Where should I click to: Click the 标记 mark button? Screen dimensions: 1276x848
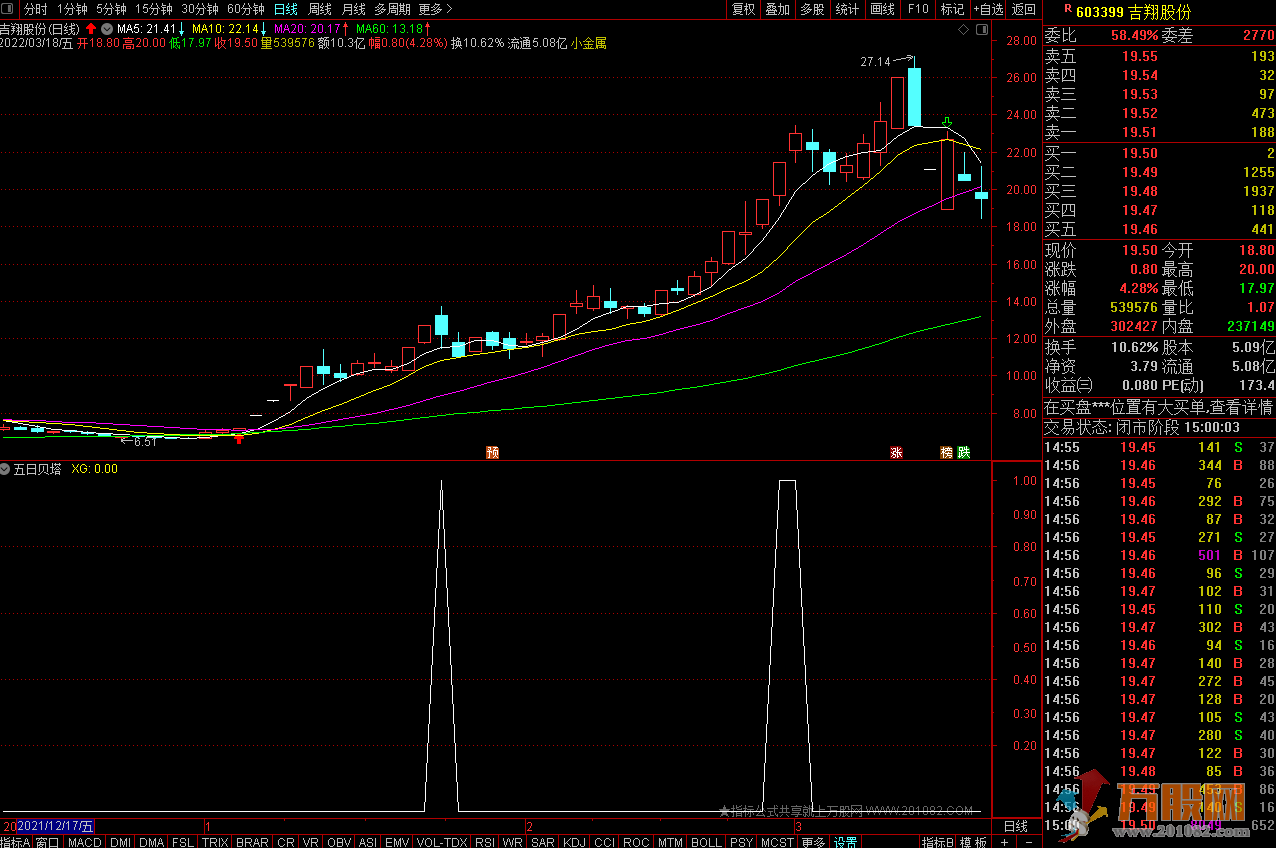pyautogui.click(x=952, y=9)
